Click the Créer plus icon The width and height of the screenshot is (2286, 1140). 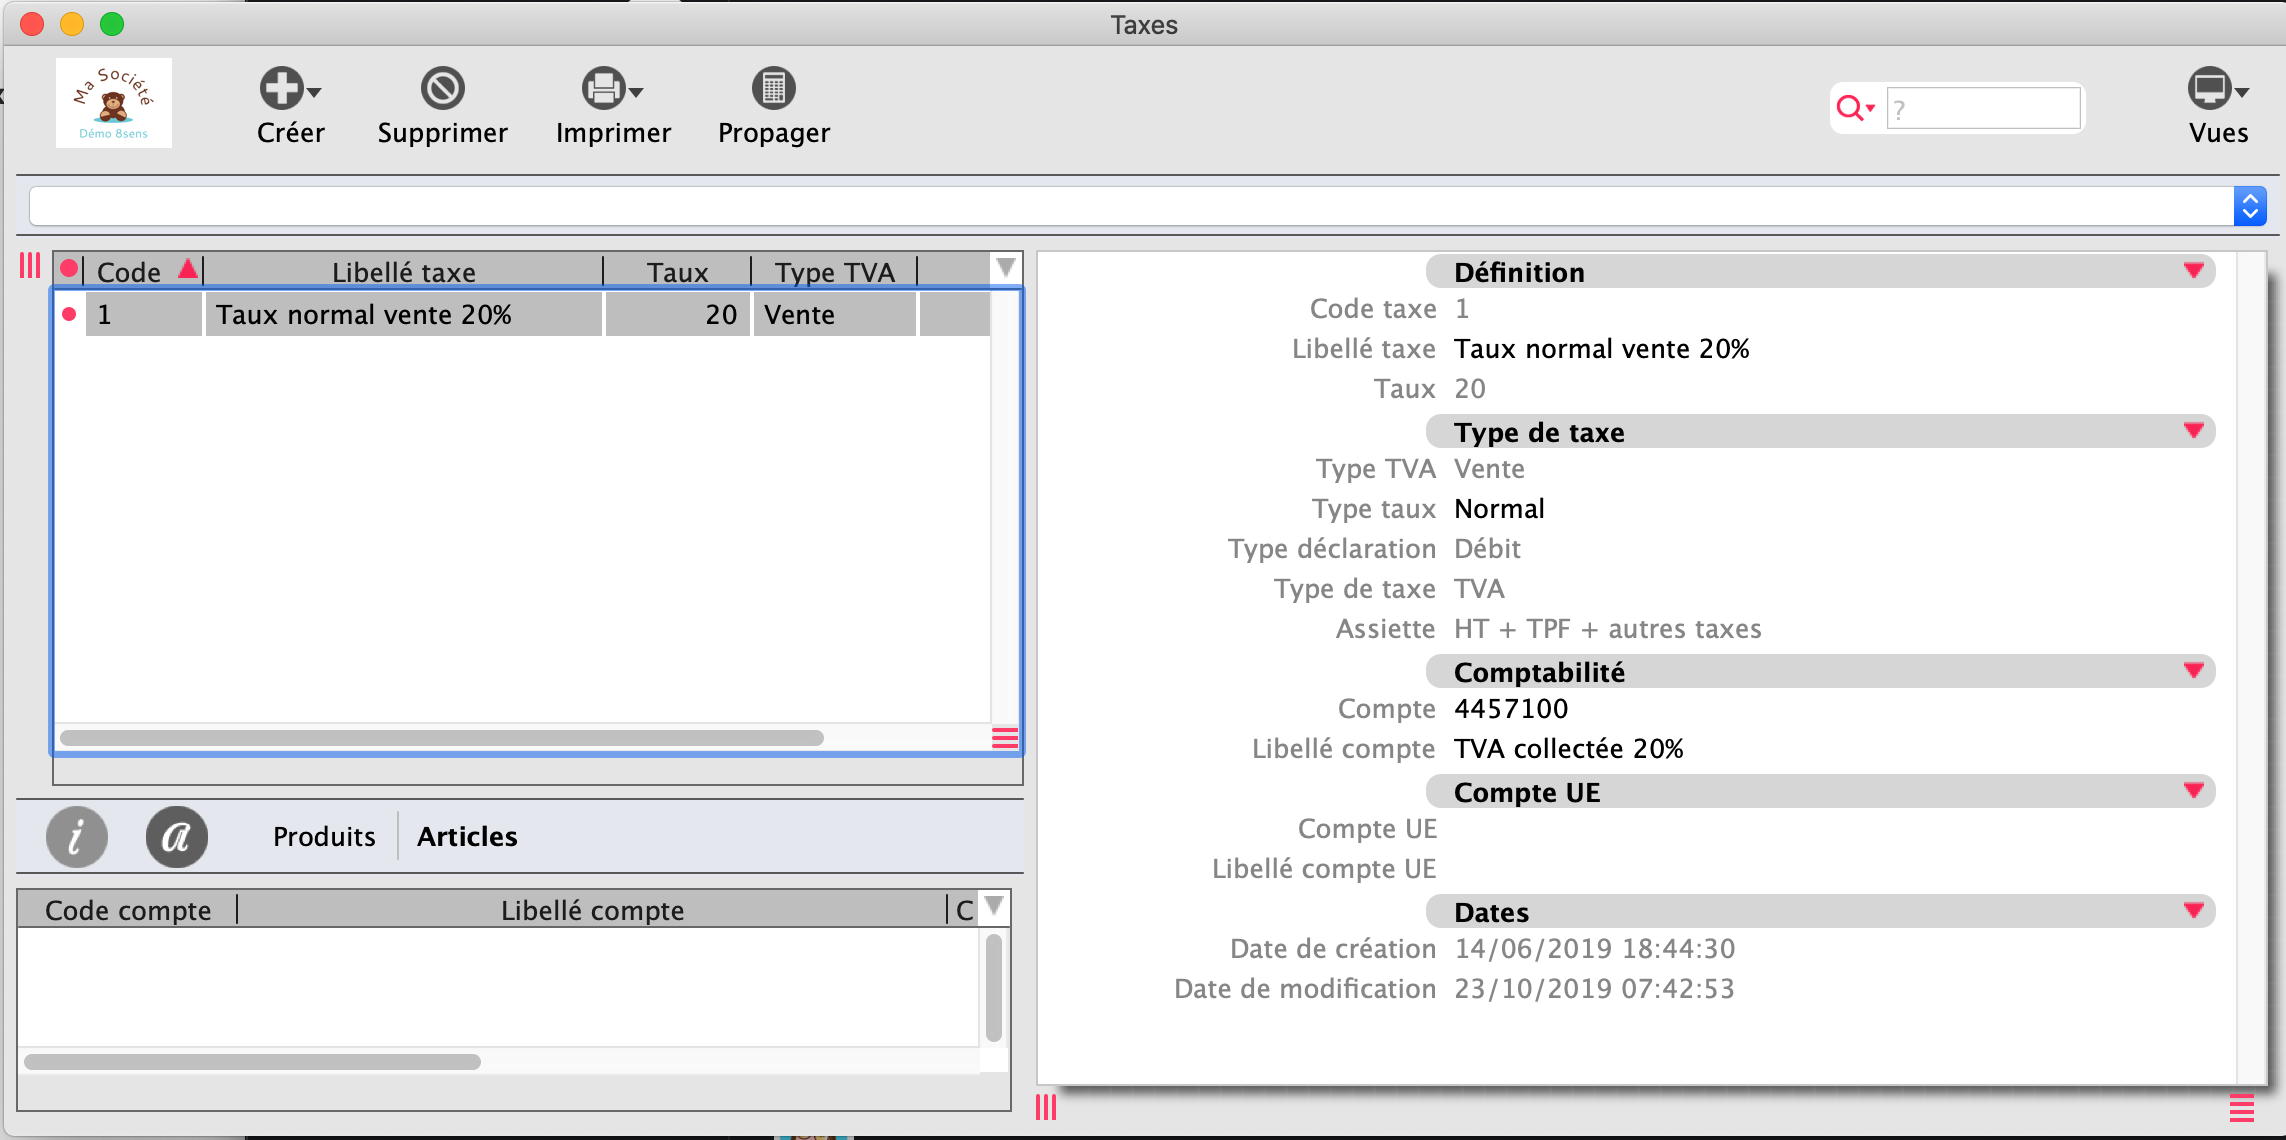click(281, 88)
